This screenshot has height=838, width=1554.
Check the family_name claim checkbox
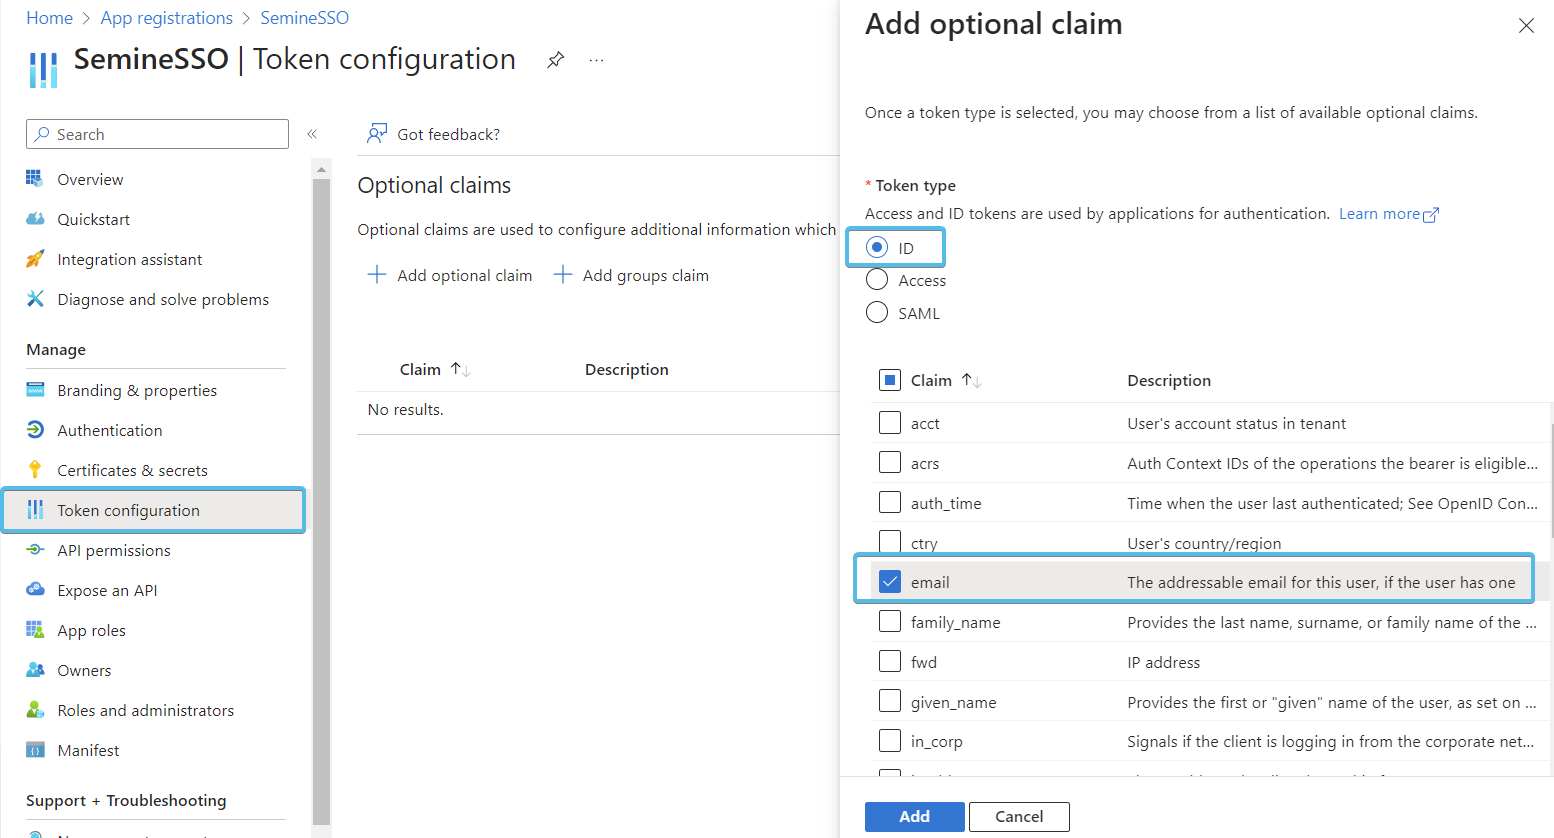tap(890, 622)
